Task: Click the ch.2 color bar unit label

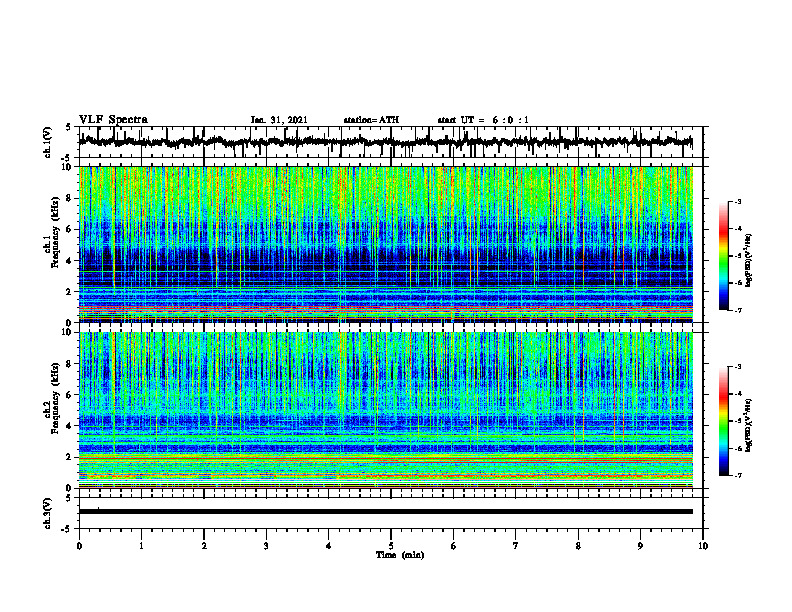Action: coord(748,426)
